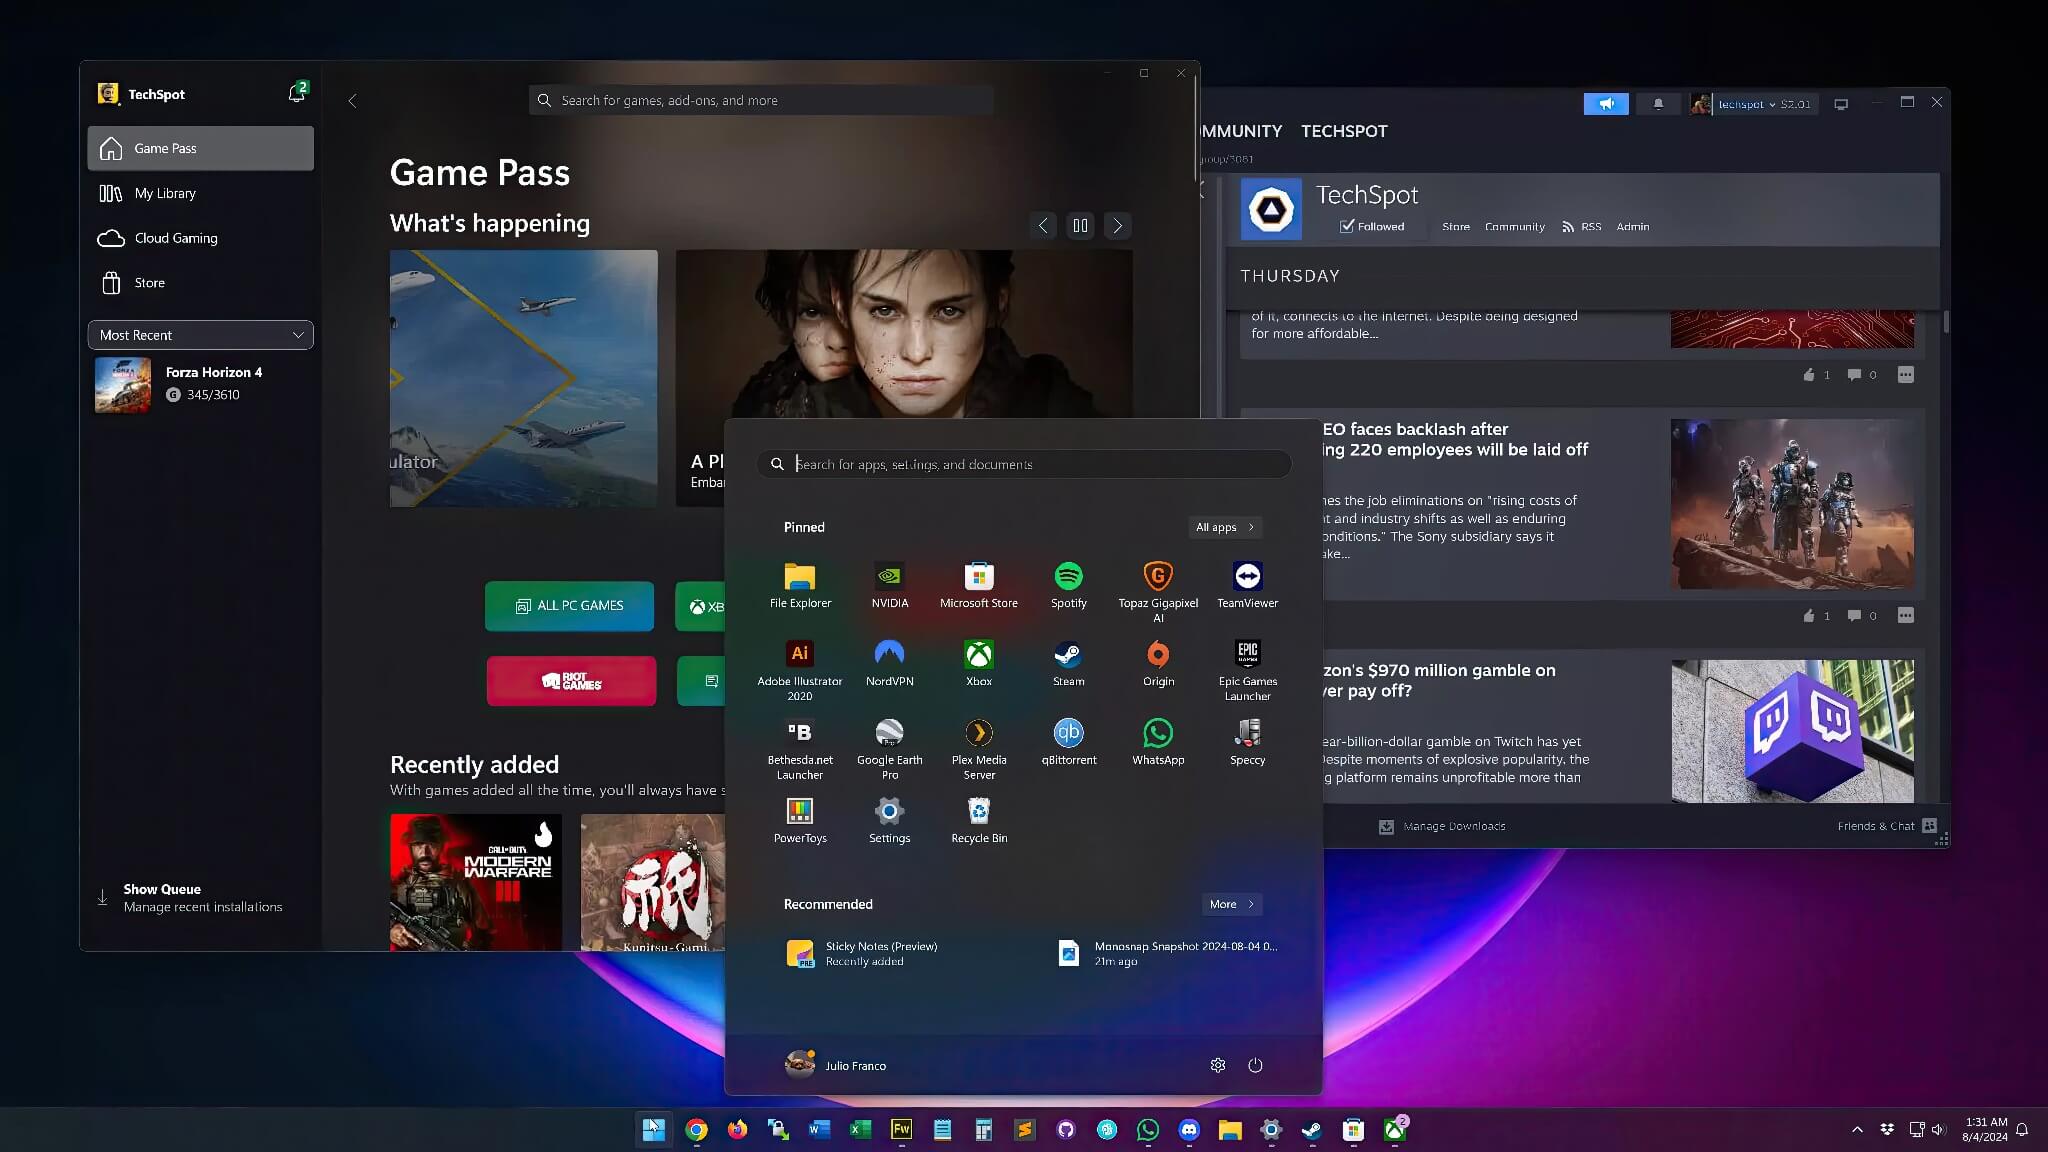Pause the What's happening carousel

click(x=1080, y=226)
